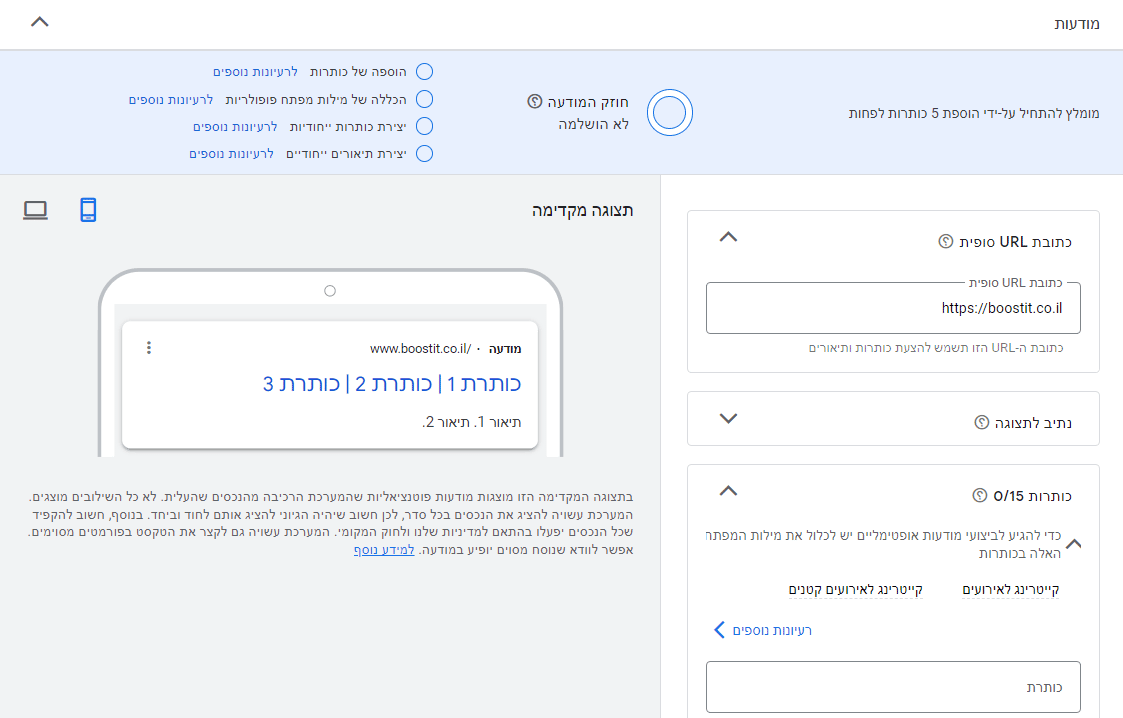Click the יצירת כותרות ייחודיות status circle
Viewport: 1123px width, 718px height.
click(x=425, y=126)
